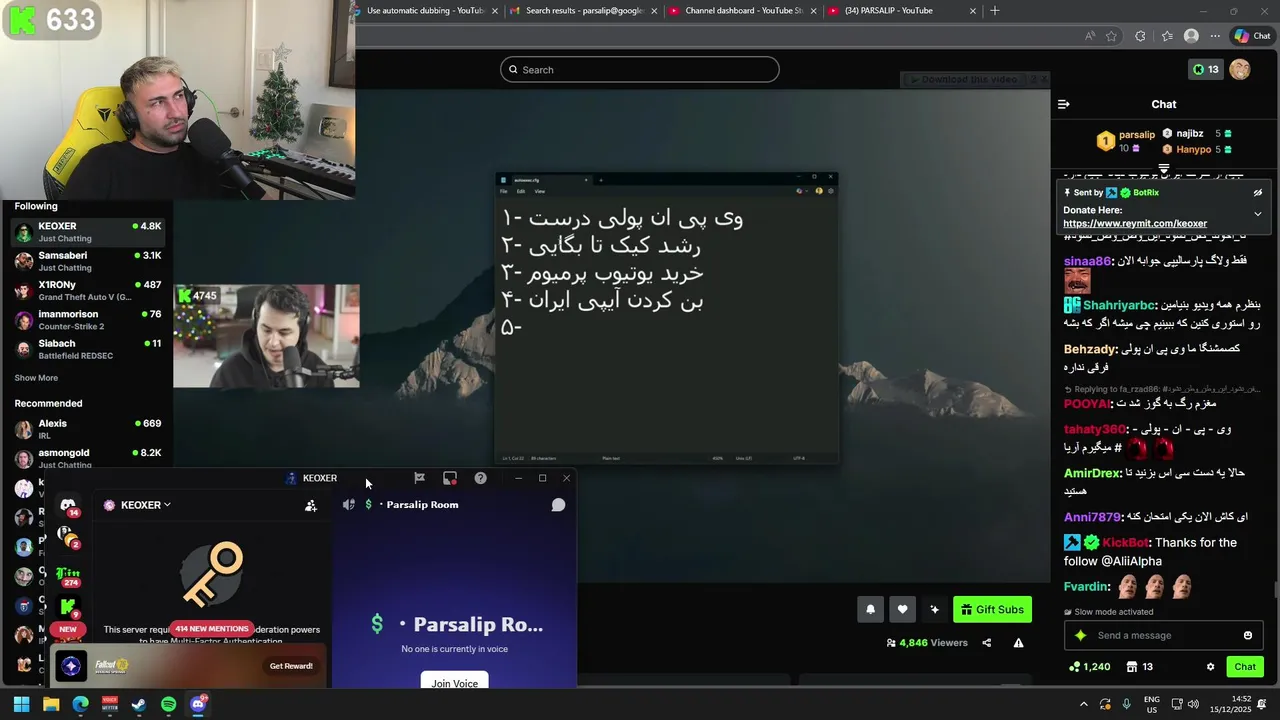The height and width of the screenshot is (720, 1280).
Task: Add this page to favorites star
Action: (x=1111, y=36)
